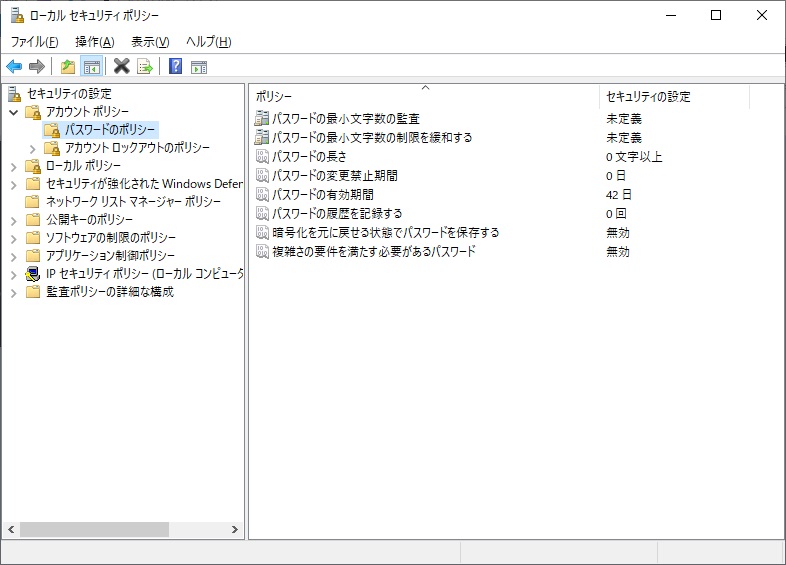Open Help via the blue question mark icon
786x565 pixels.
[175, 66]
